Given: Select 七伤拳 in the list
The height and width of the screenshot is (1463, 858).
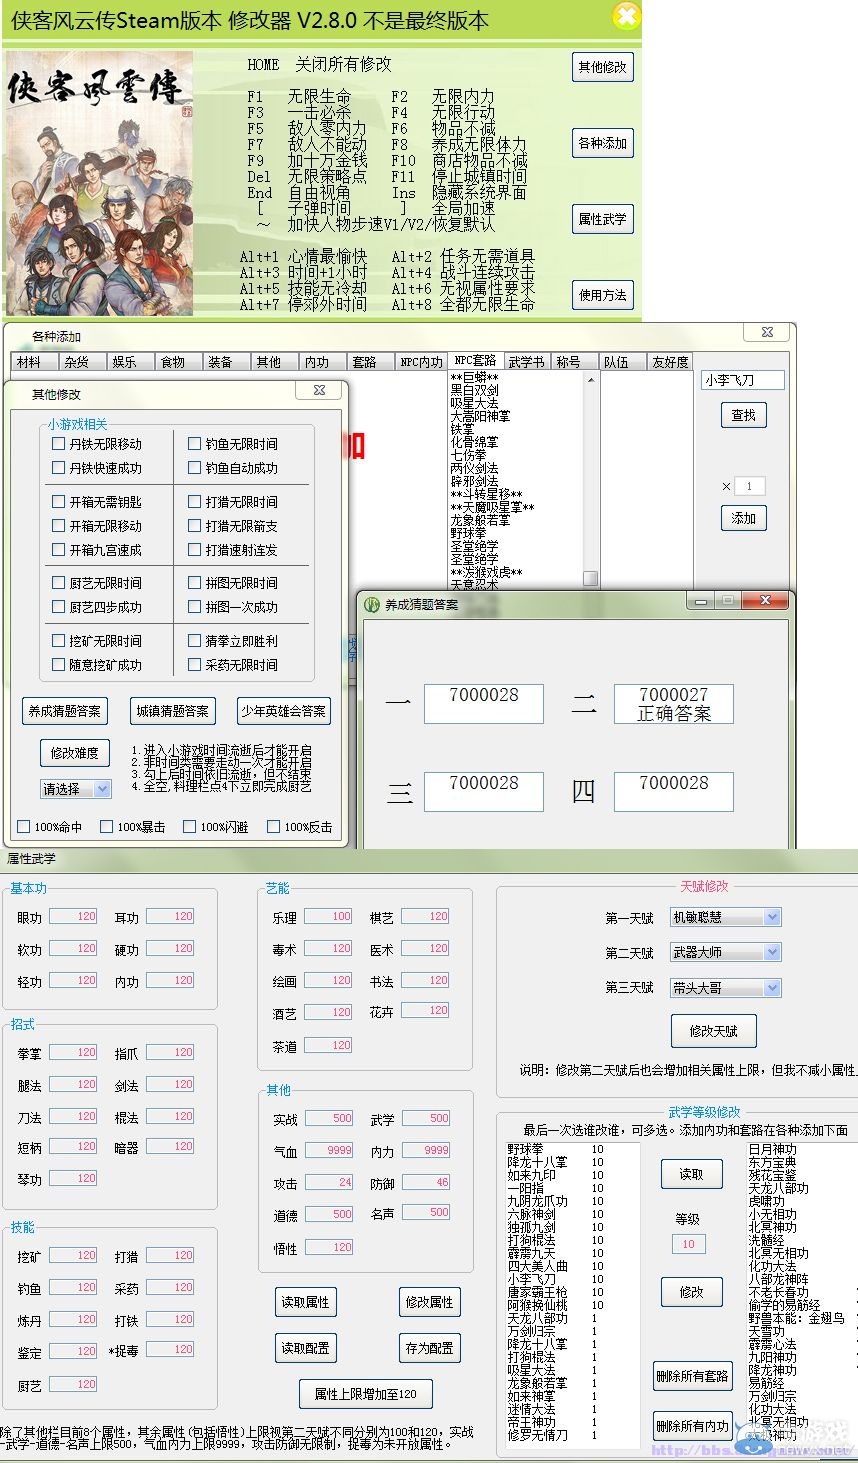Looking at the screenshot, I should click(468, 455).
